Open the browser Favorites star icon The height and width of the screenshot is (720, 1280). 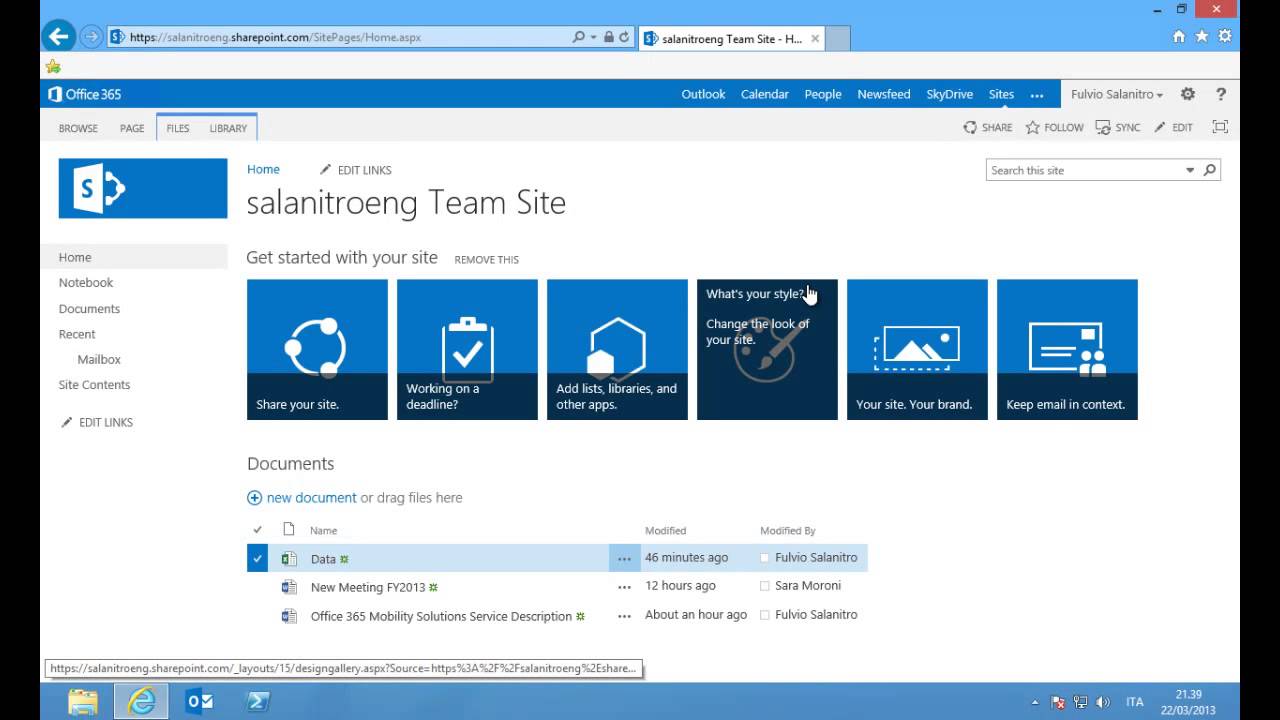[1202, 36]
